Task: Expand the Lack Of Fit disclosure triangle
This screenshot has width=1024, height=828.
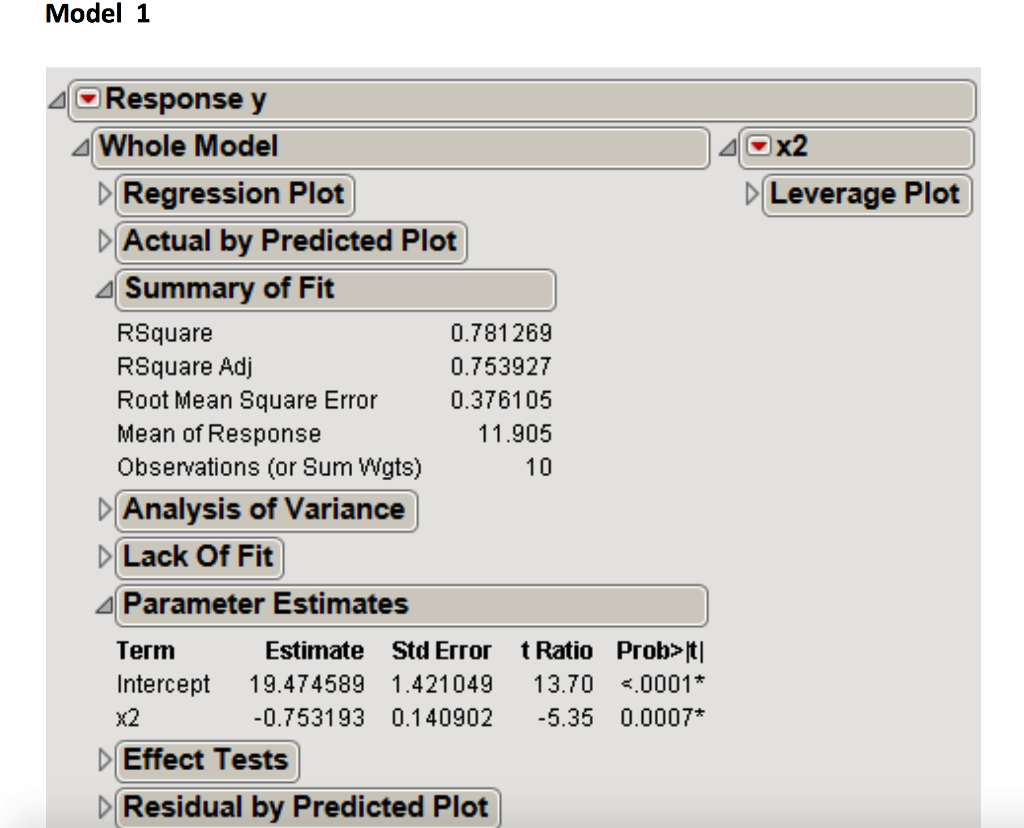Action: pos(106,557)
